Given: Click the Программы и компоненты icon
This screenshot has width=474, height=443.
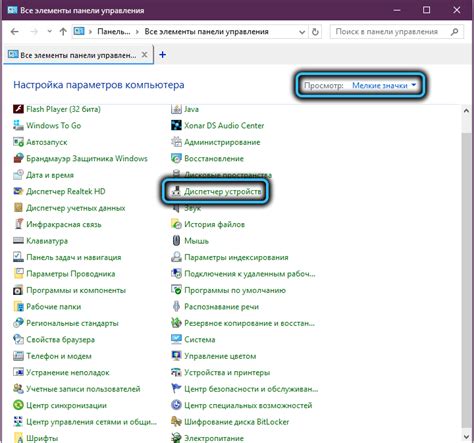Looking at the screenshot, I should [x=18, y=290].
